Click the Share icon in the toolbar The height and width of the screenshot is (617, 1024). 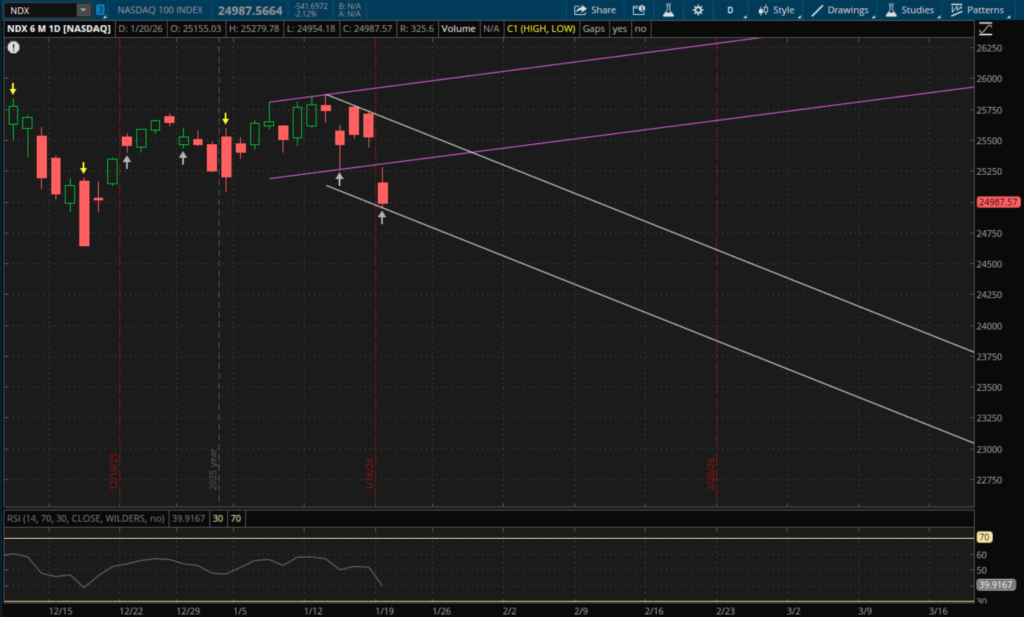(x=595, y=10)
